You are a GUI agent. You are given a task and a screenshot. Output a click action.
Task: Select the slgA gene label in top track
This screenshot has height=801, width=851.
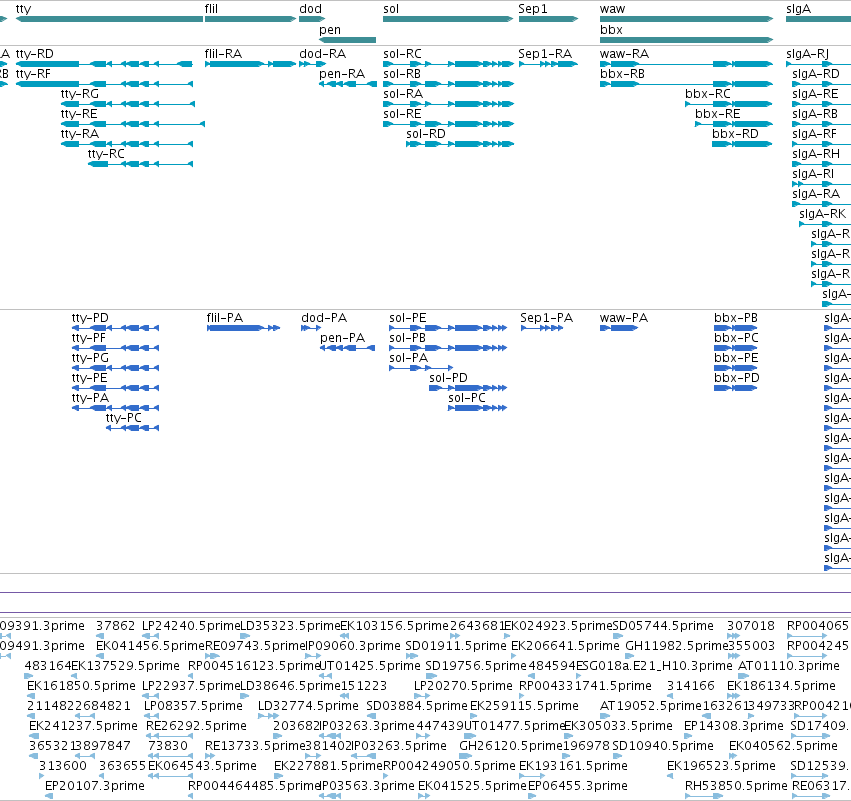point(798,9)
